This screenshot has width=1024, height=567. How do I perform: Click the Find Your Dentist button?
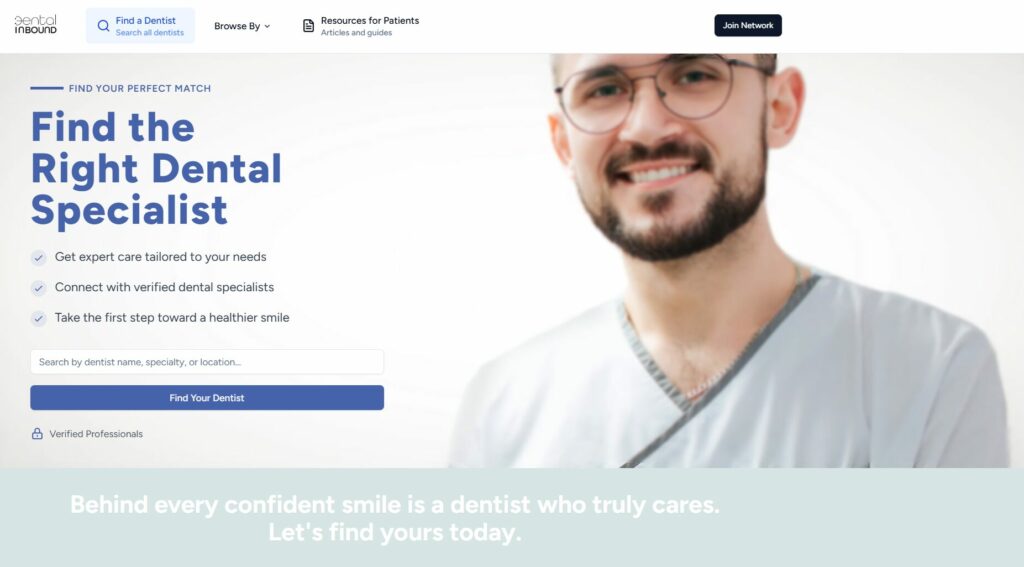pos(207,398)
